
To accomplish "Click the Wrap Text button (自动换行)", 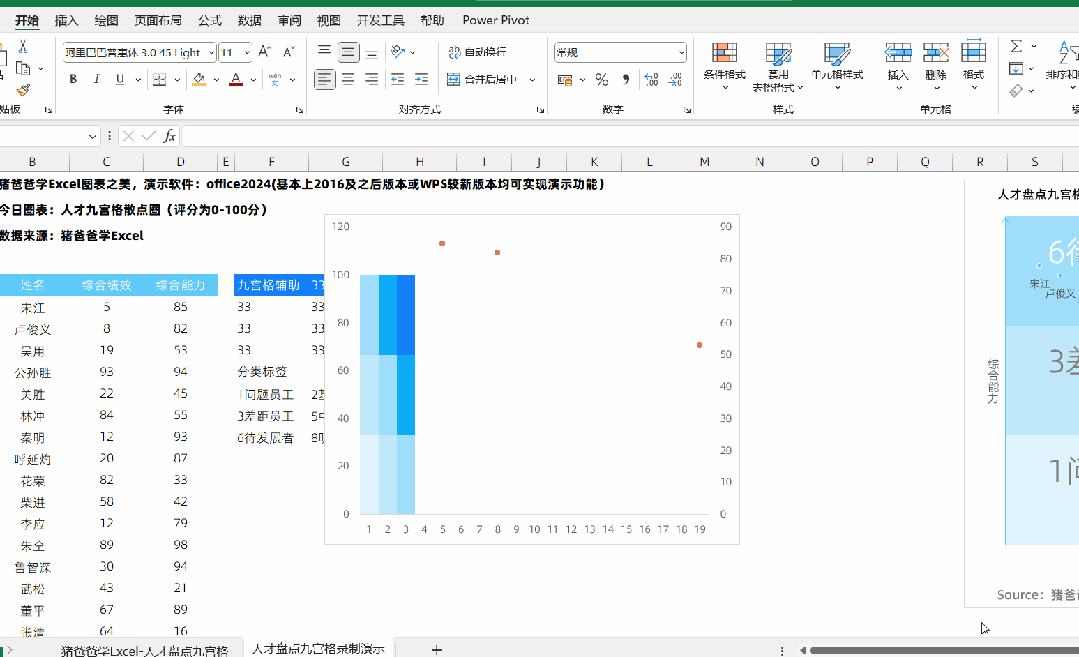I will click(477, 52).
